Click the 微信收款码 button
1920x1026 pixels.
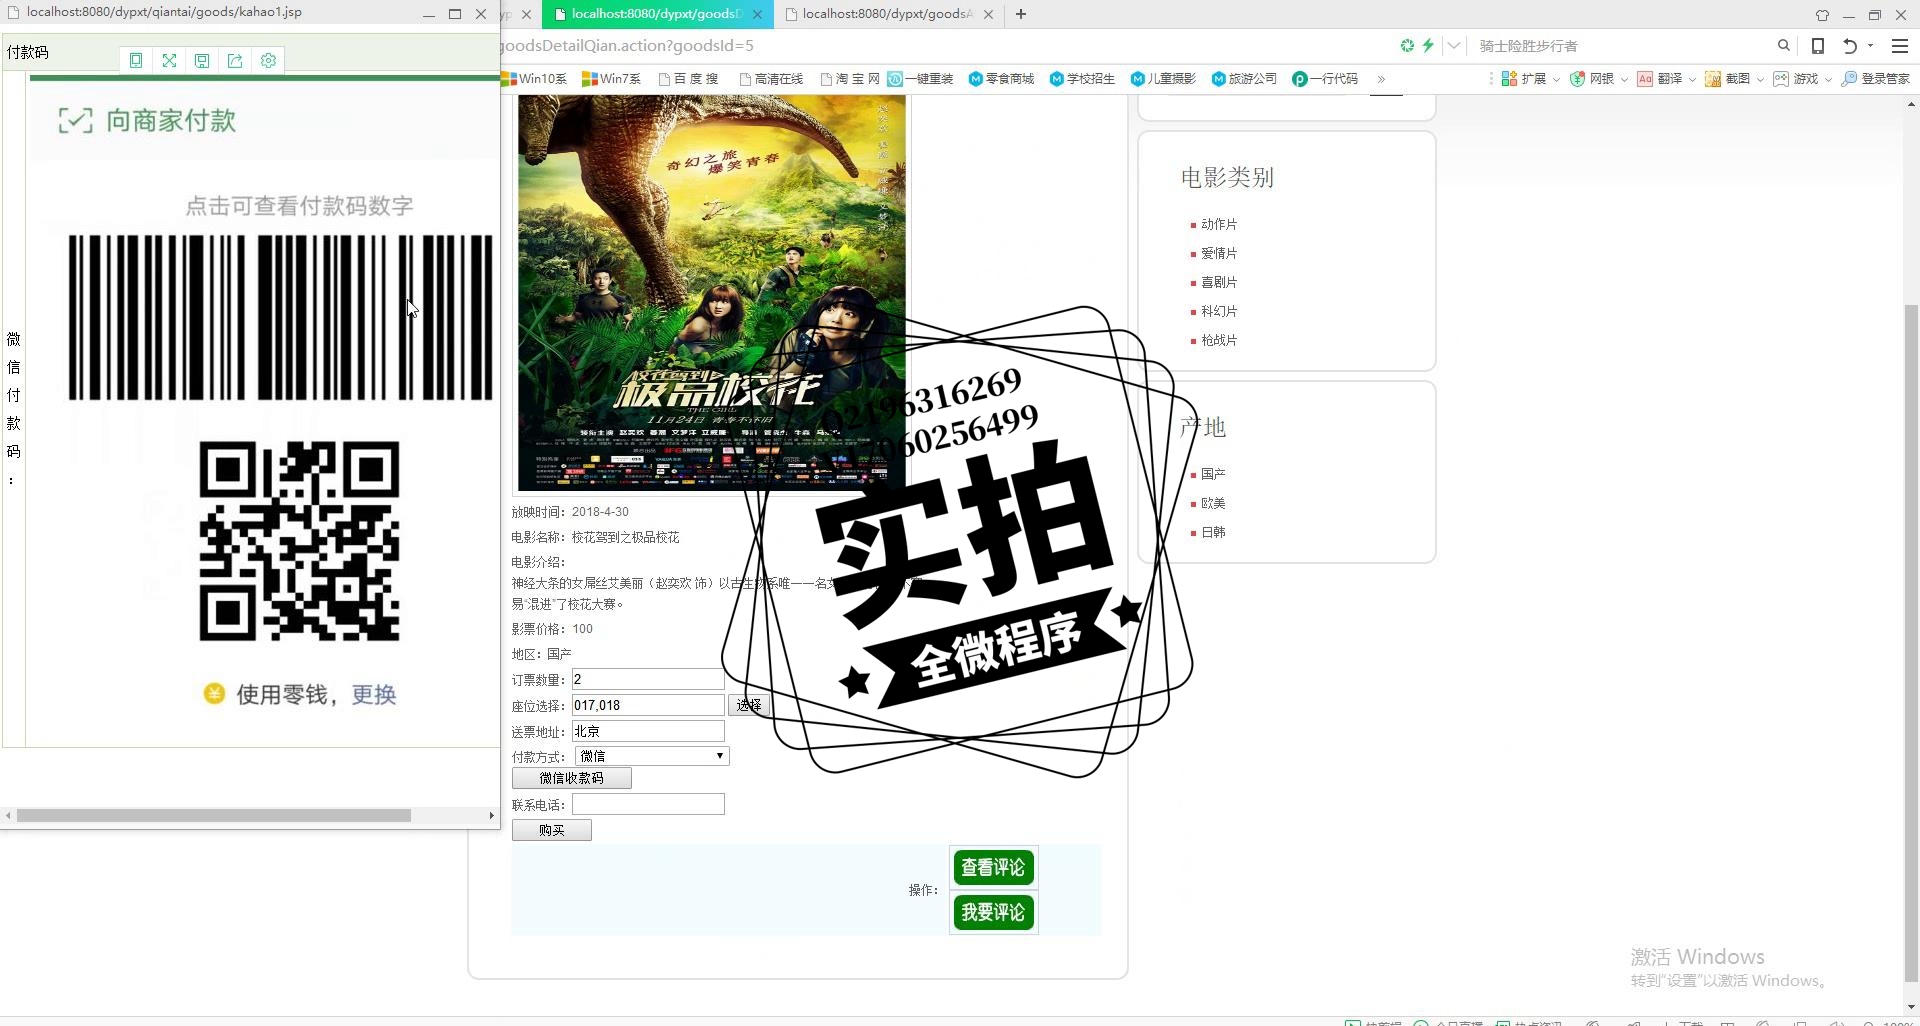(x=571, y=778)
